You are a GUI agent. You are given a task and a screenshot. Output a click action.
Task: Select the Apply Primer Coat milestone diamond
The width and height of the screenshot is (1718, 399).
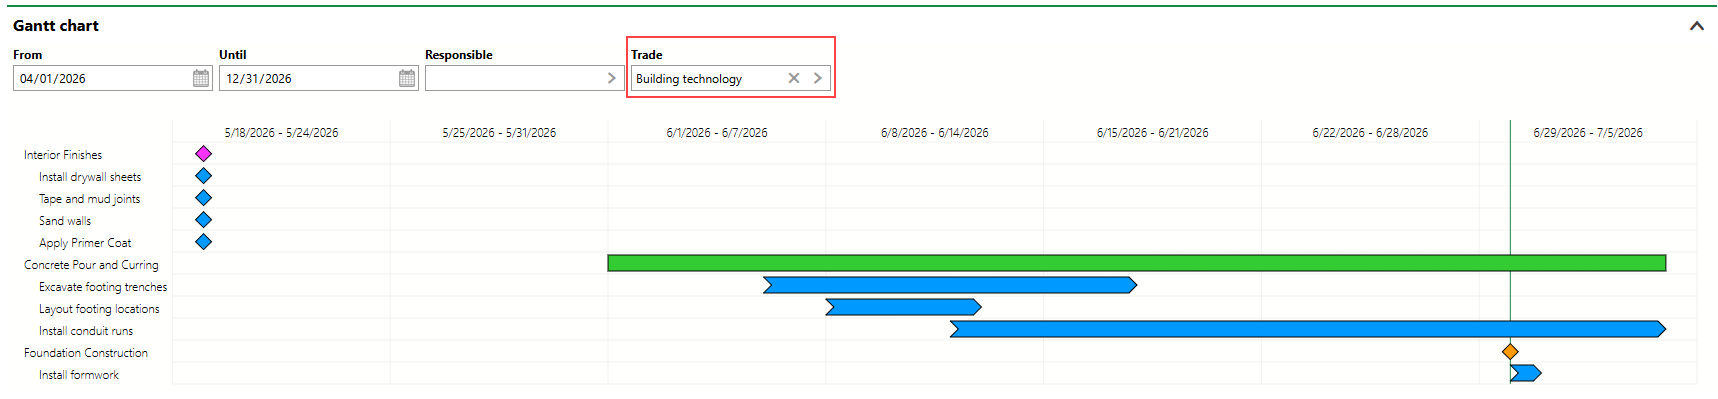pos(204,242)
